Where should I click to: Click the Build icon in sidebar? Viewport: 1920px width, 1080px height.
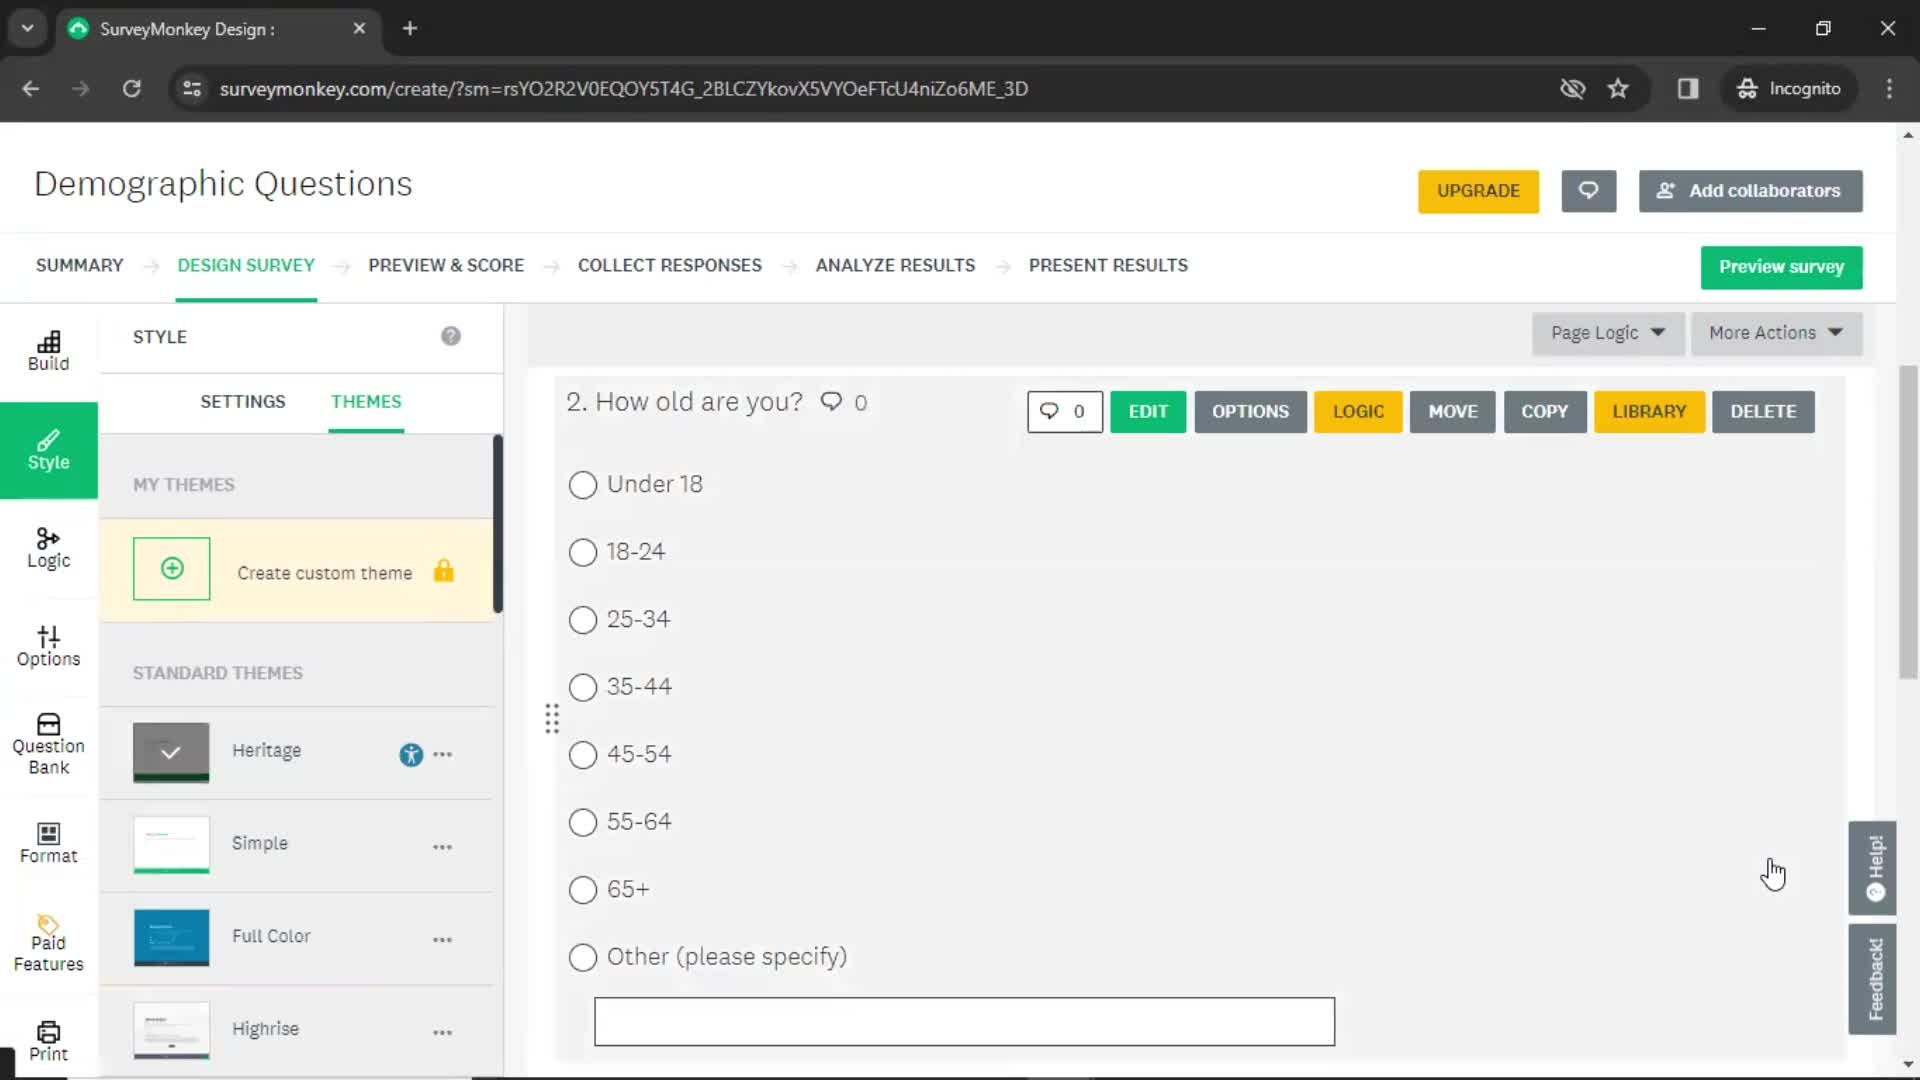(47, 349)
